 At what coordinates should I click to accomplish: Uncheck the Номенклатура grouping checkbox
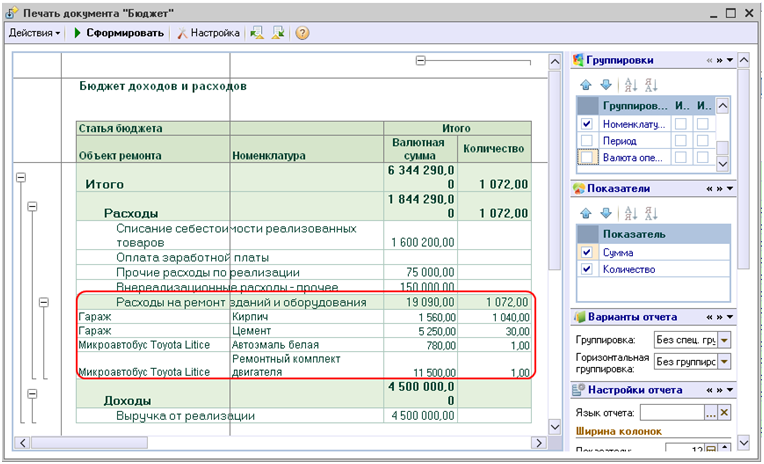click(588, 124)
